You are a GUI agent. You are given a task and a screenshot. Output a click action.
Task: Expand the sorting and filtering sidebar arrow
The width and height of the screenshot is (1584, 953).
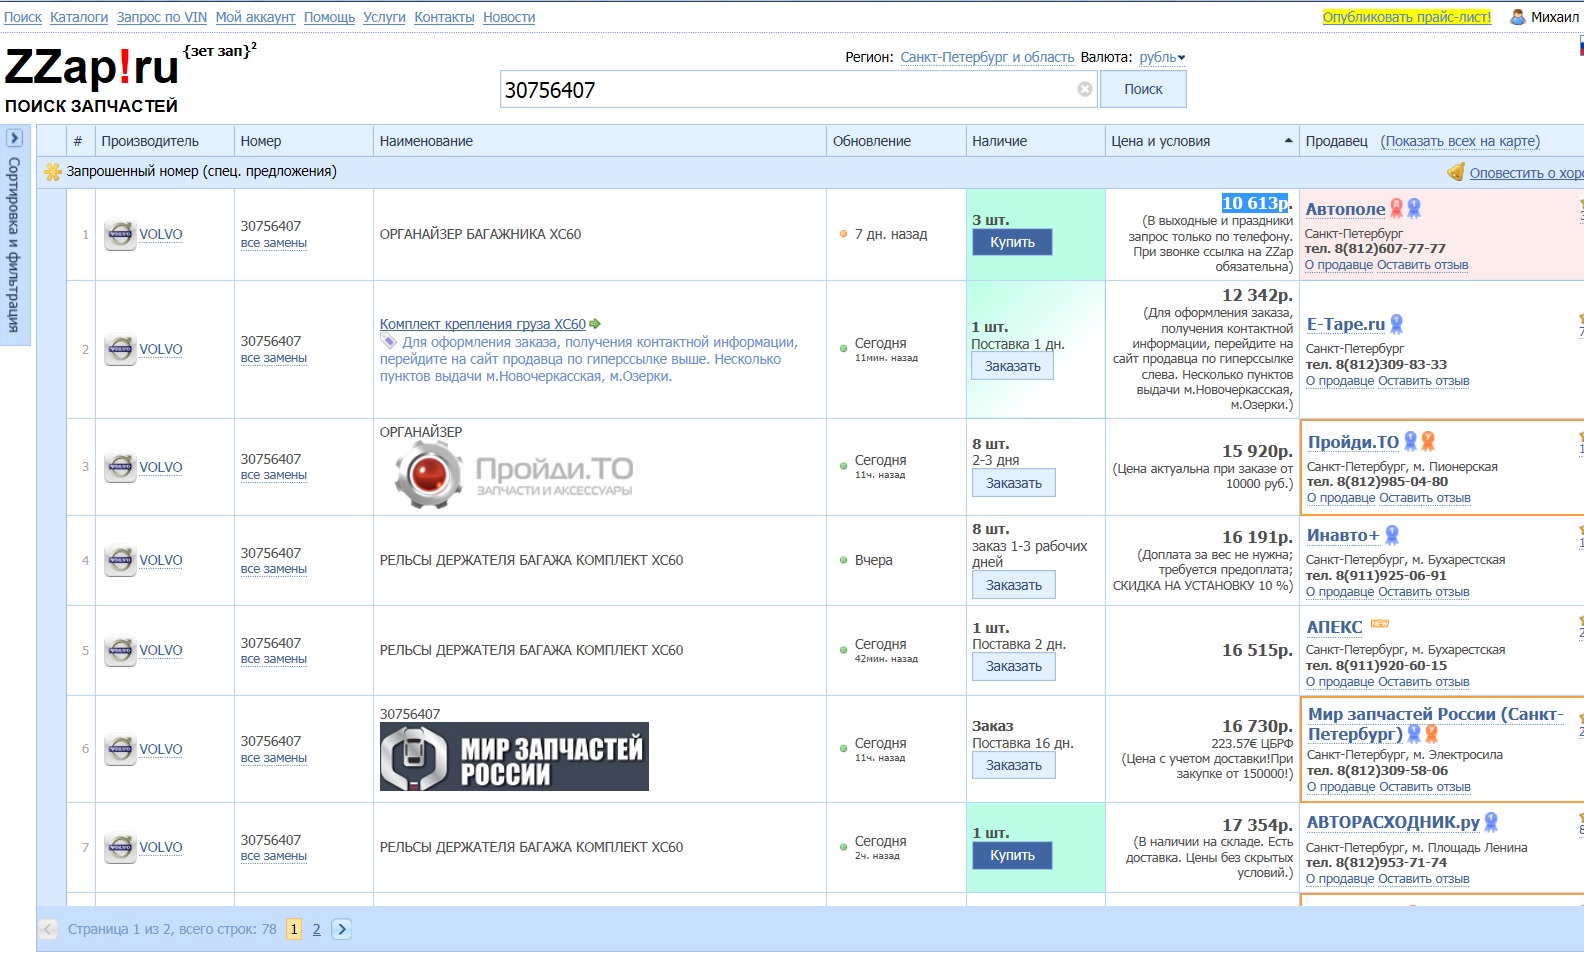click(15, 138)
